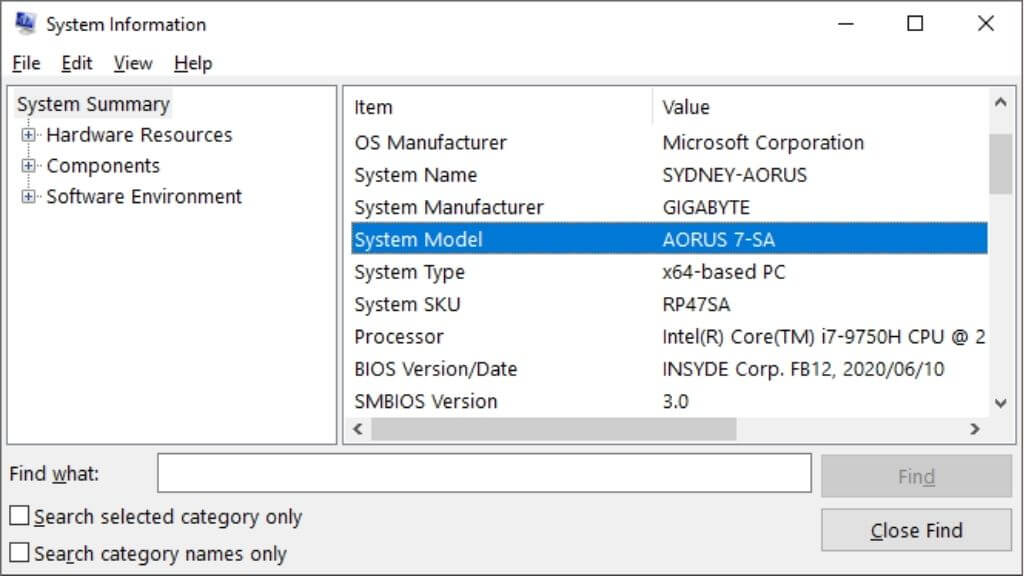1024x576 pixels.
Task: Click the Value column header
Action: pos(686,107)
